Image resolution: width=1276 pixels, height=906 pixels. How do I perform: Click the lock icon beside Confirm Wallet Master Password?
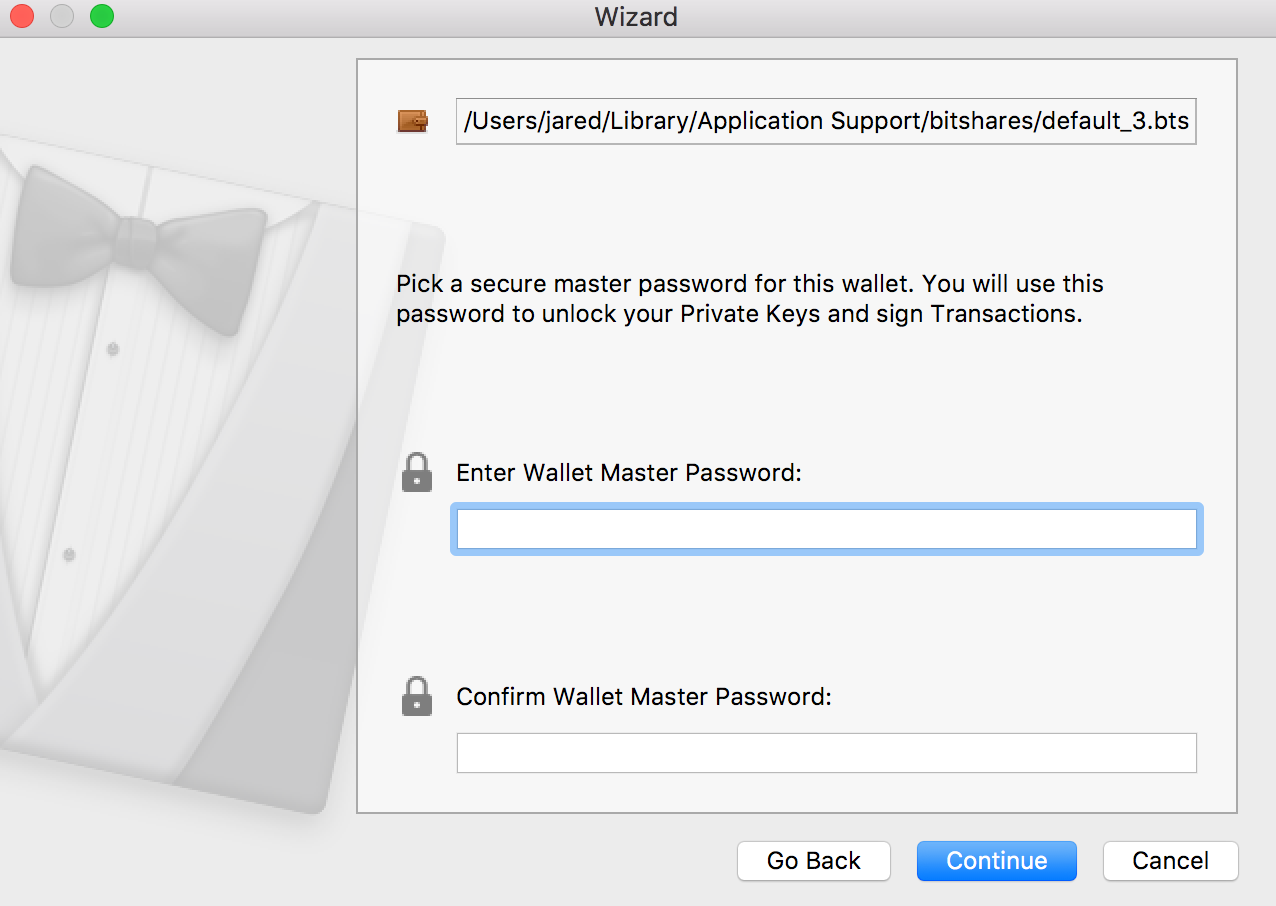pos(417,696)
